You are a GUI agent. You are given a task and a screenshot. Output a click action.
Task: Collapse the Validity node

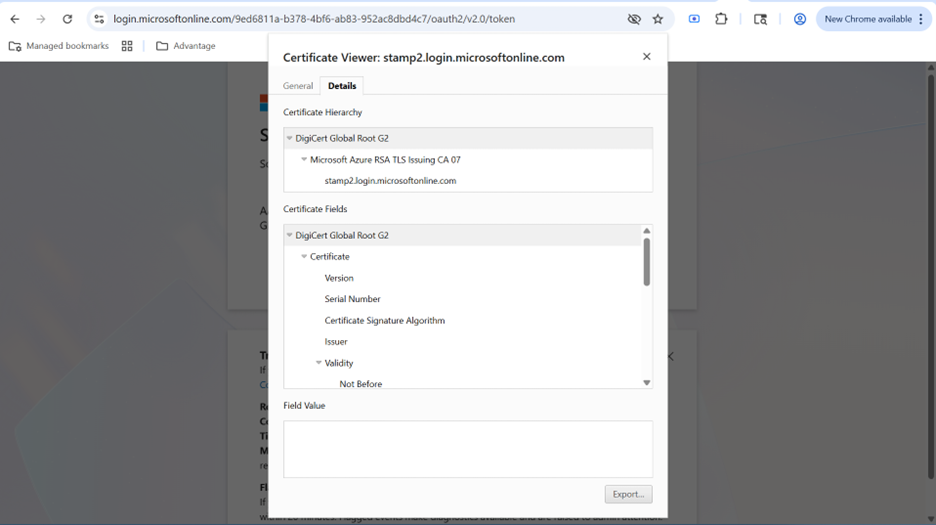tap(319, 363)
